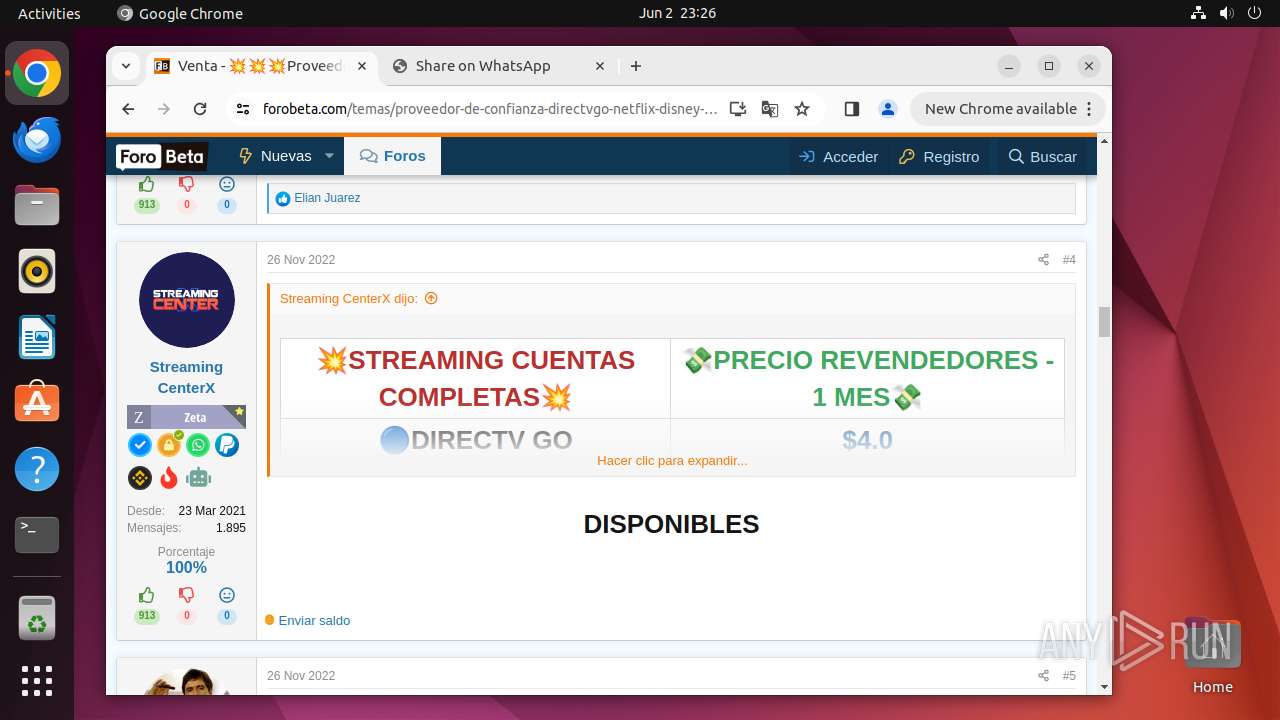Click 26 Nov 2022 date of post #5
Image resolution: width=1280 pixels, height=720 pixels.
[301, 676]
